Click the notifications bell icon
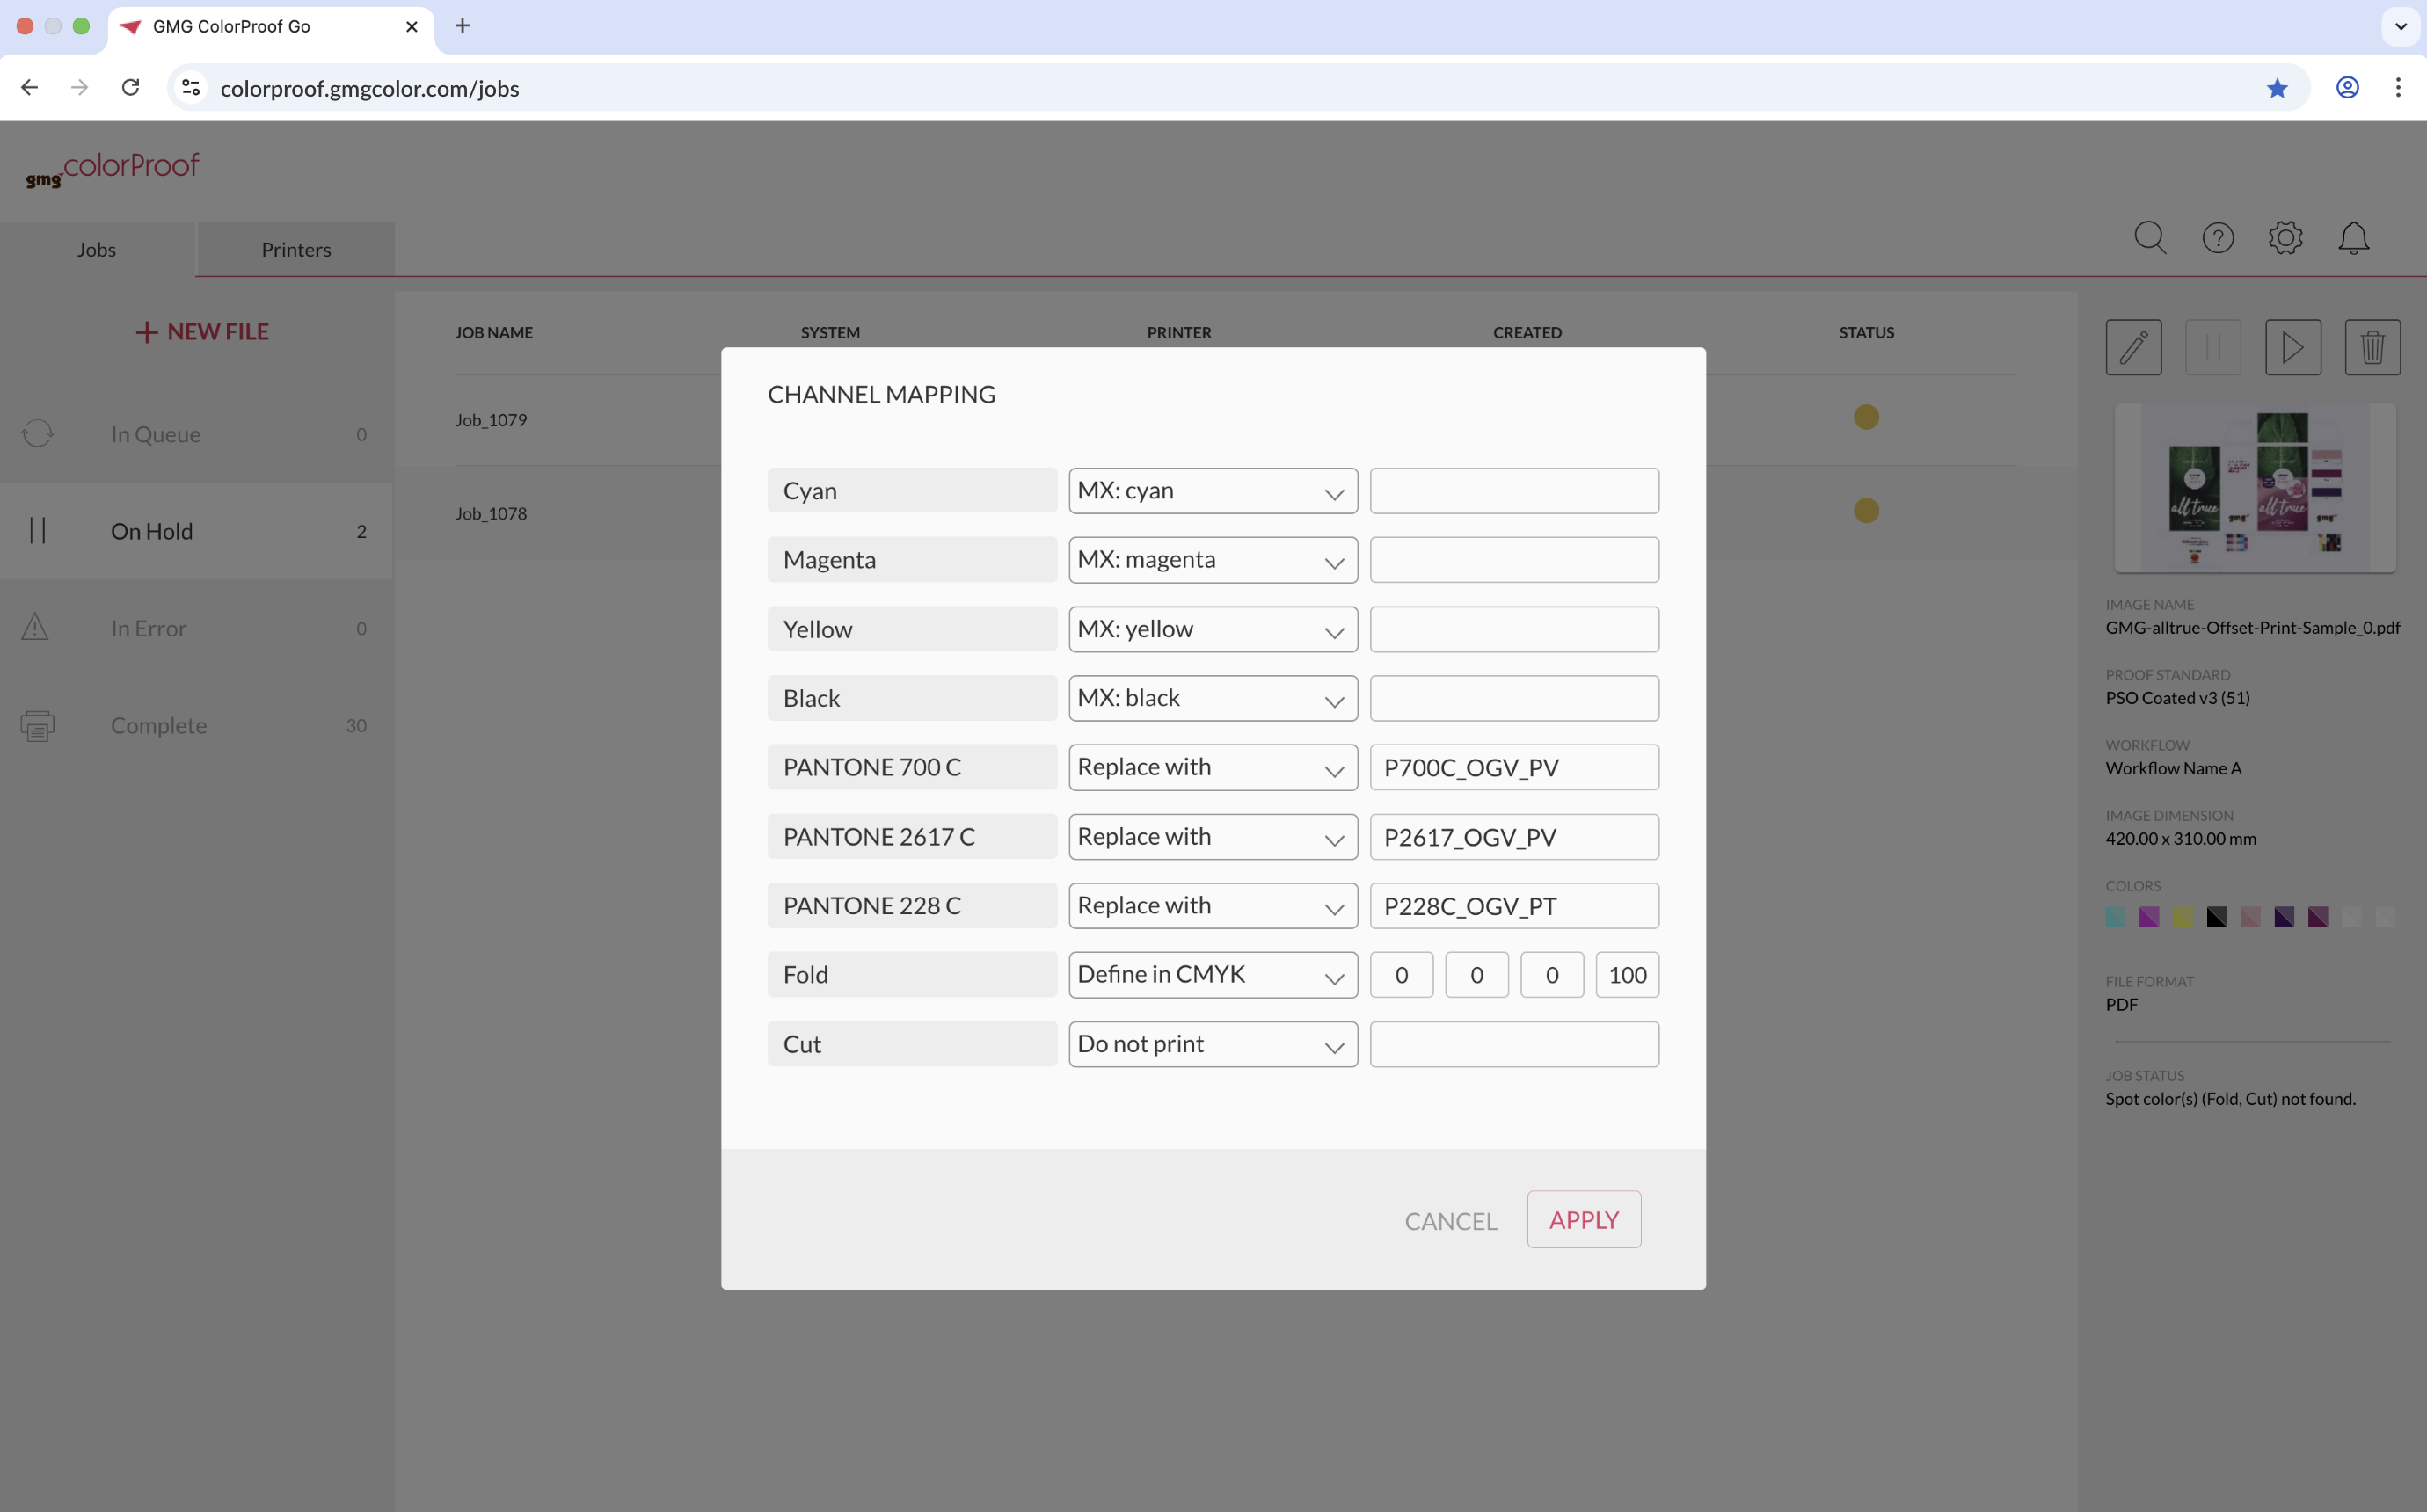This screenshot has width=2427, height=1512. point(2353,238)
